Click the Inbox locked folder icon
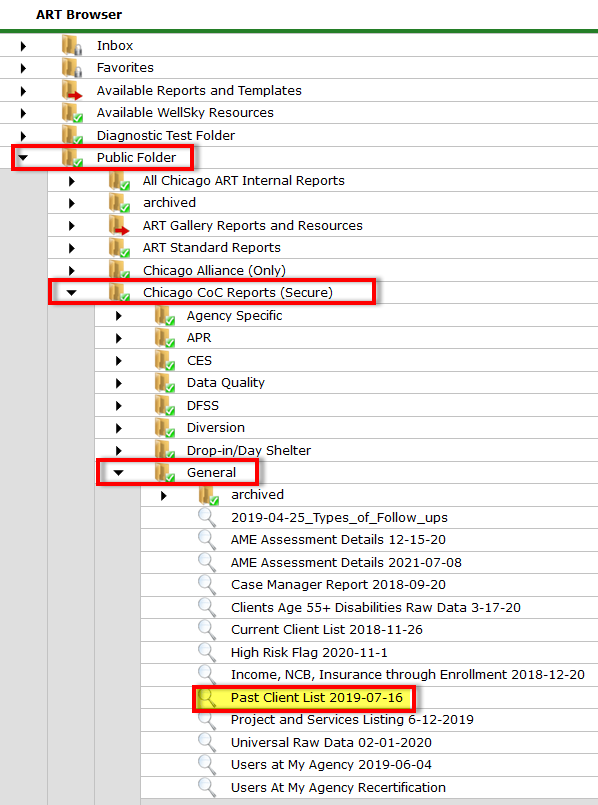 point(72,45)
